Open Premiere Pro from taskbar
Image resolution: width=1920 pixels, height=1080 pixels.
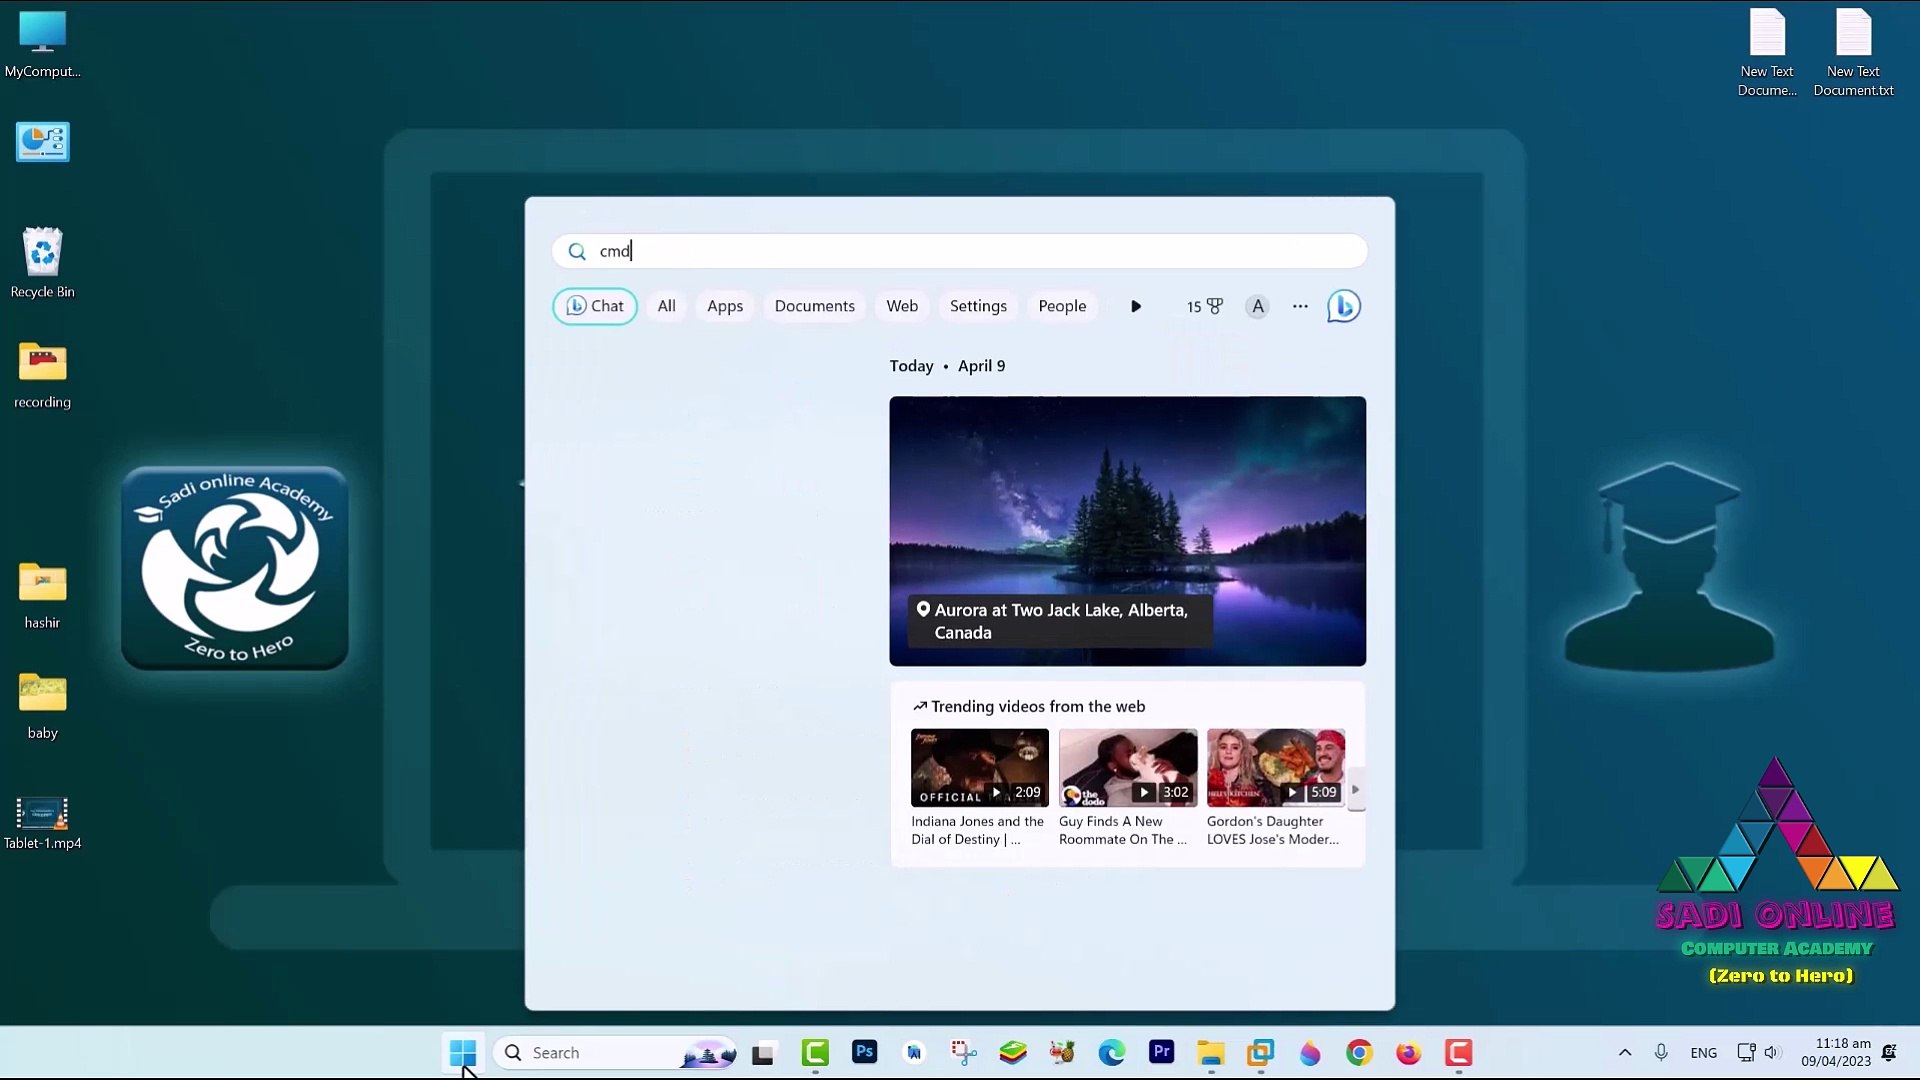pyautogui.click(x=1161, y=1052)
